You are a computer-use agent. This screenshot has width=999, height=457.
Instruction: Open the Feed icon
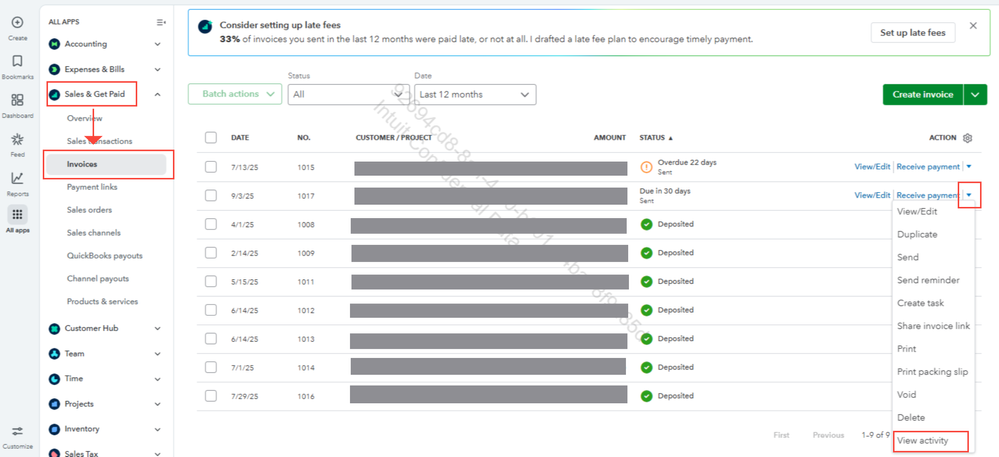click(x=17, y=139)
